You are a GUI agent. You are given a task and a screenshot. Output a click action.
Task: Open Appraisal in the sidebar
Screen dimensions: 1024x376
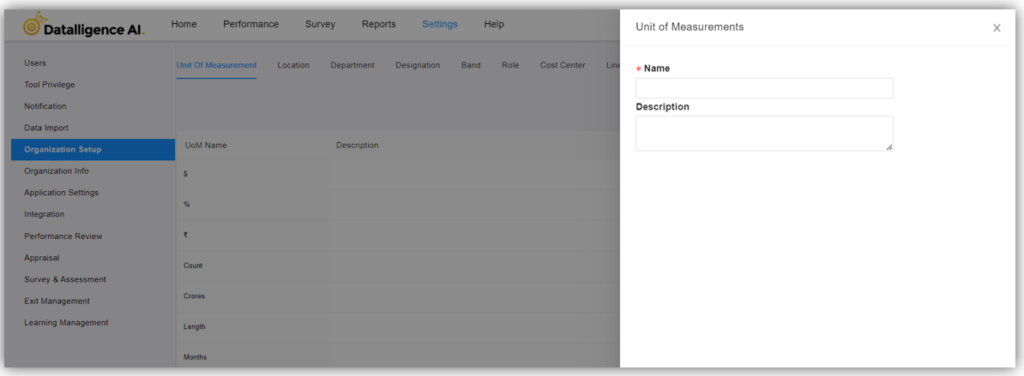click(x=93, y=258)
